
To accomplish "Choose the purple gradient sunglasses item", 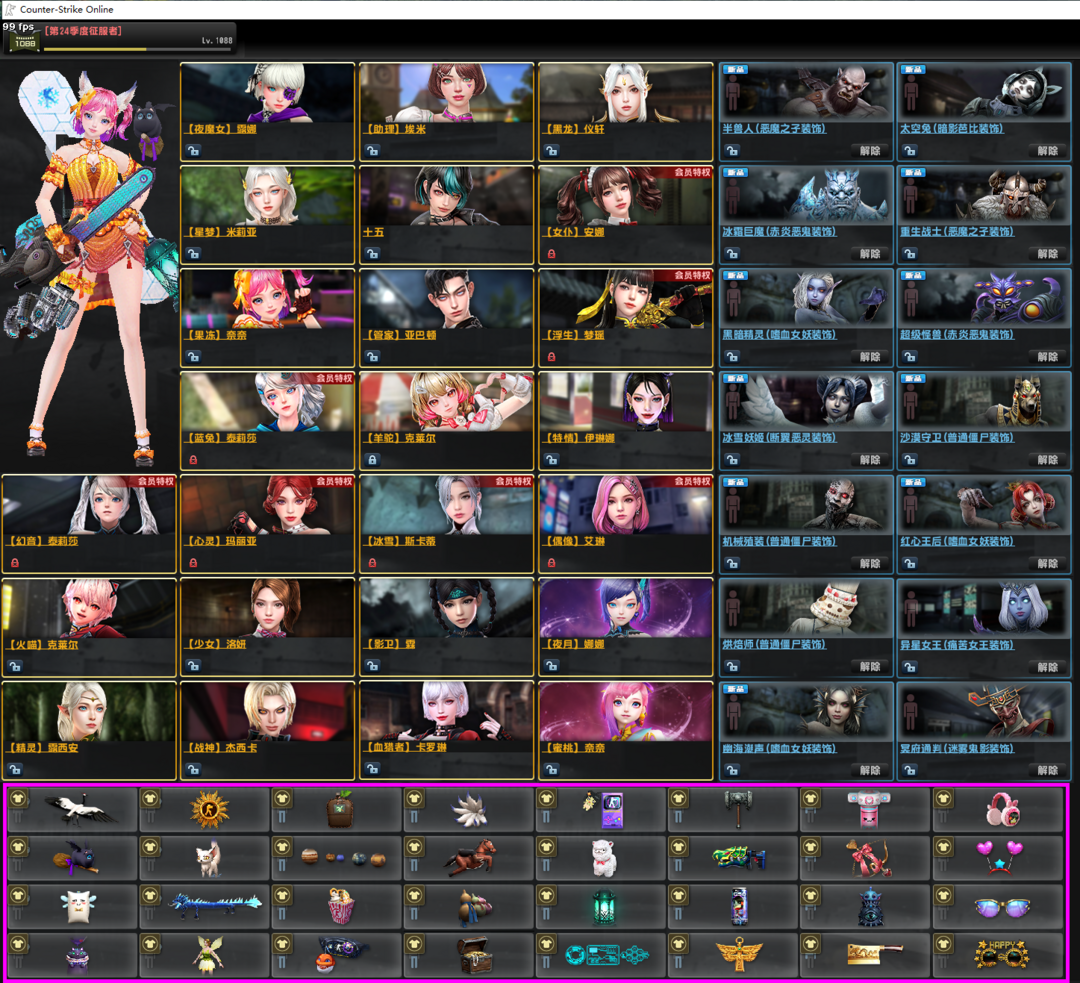I will [1003, 908].
